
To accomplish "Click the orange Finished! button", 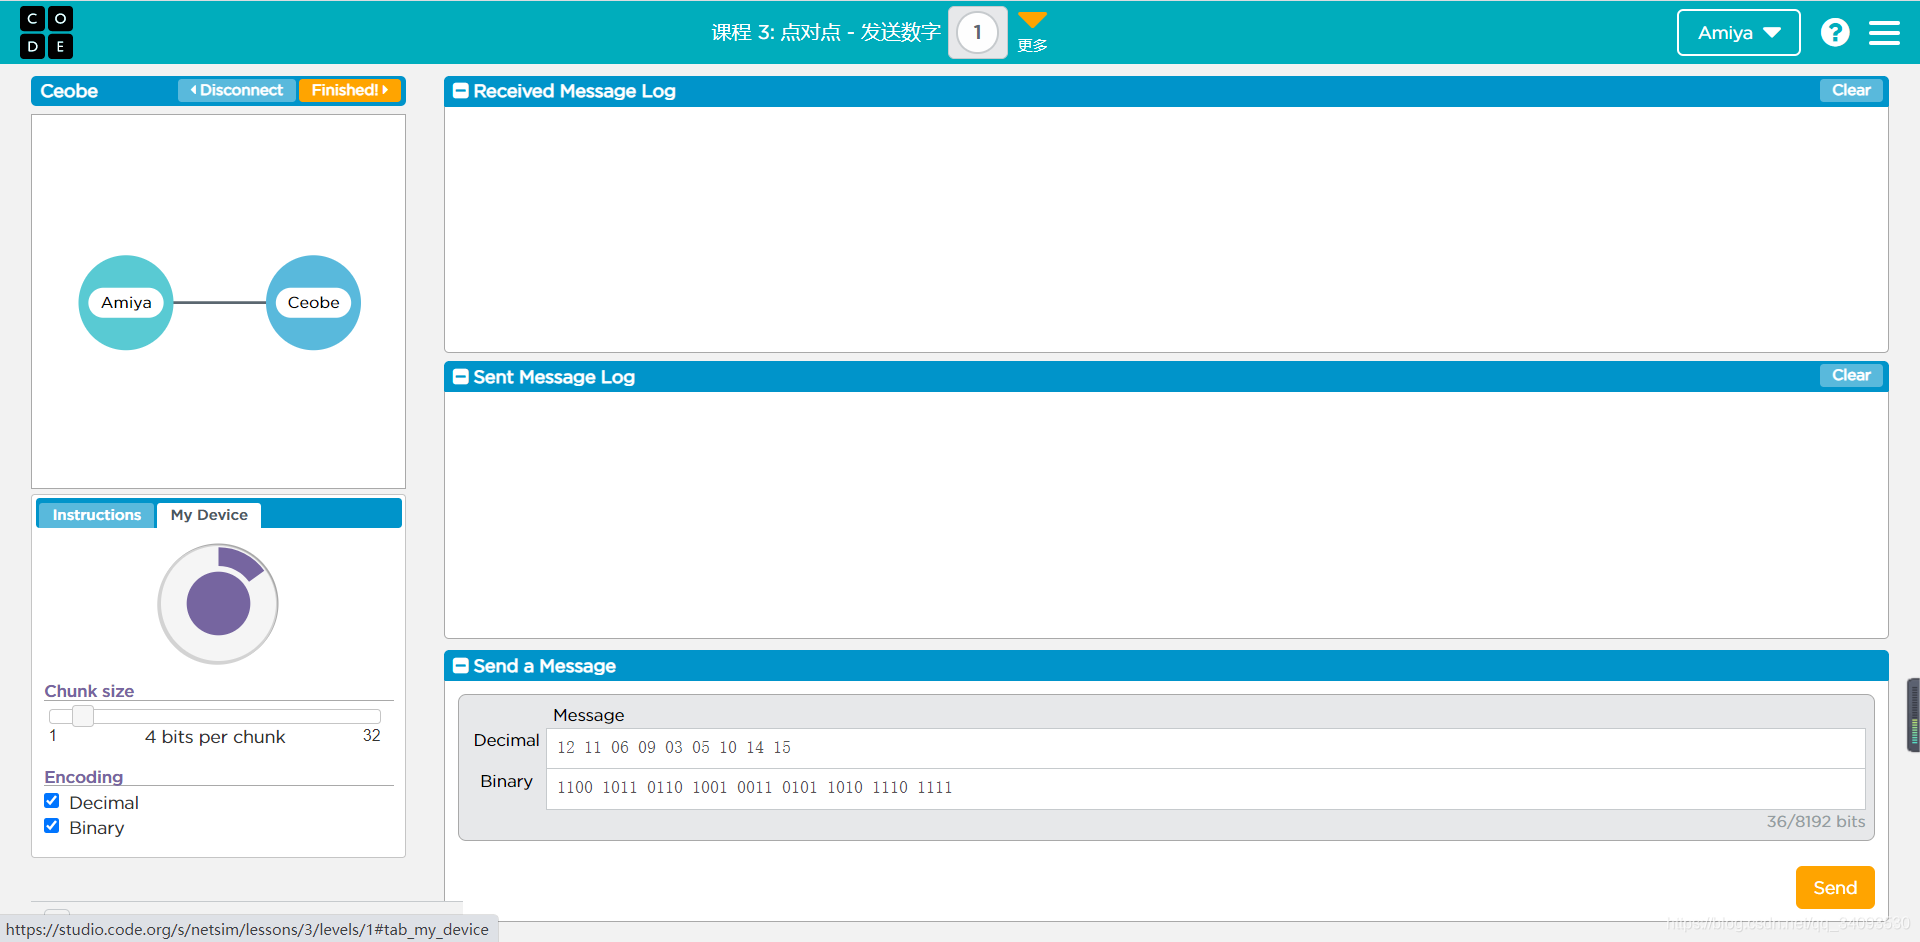I will pyautogui.click(x=349, y=90).
